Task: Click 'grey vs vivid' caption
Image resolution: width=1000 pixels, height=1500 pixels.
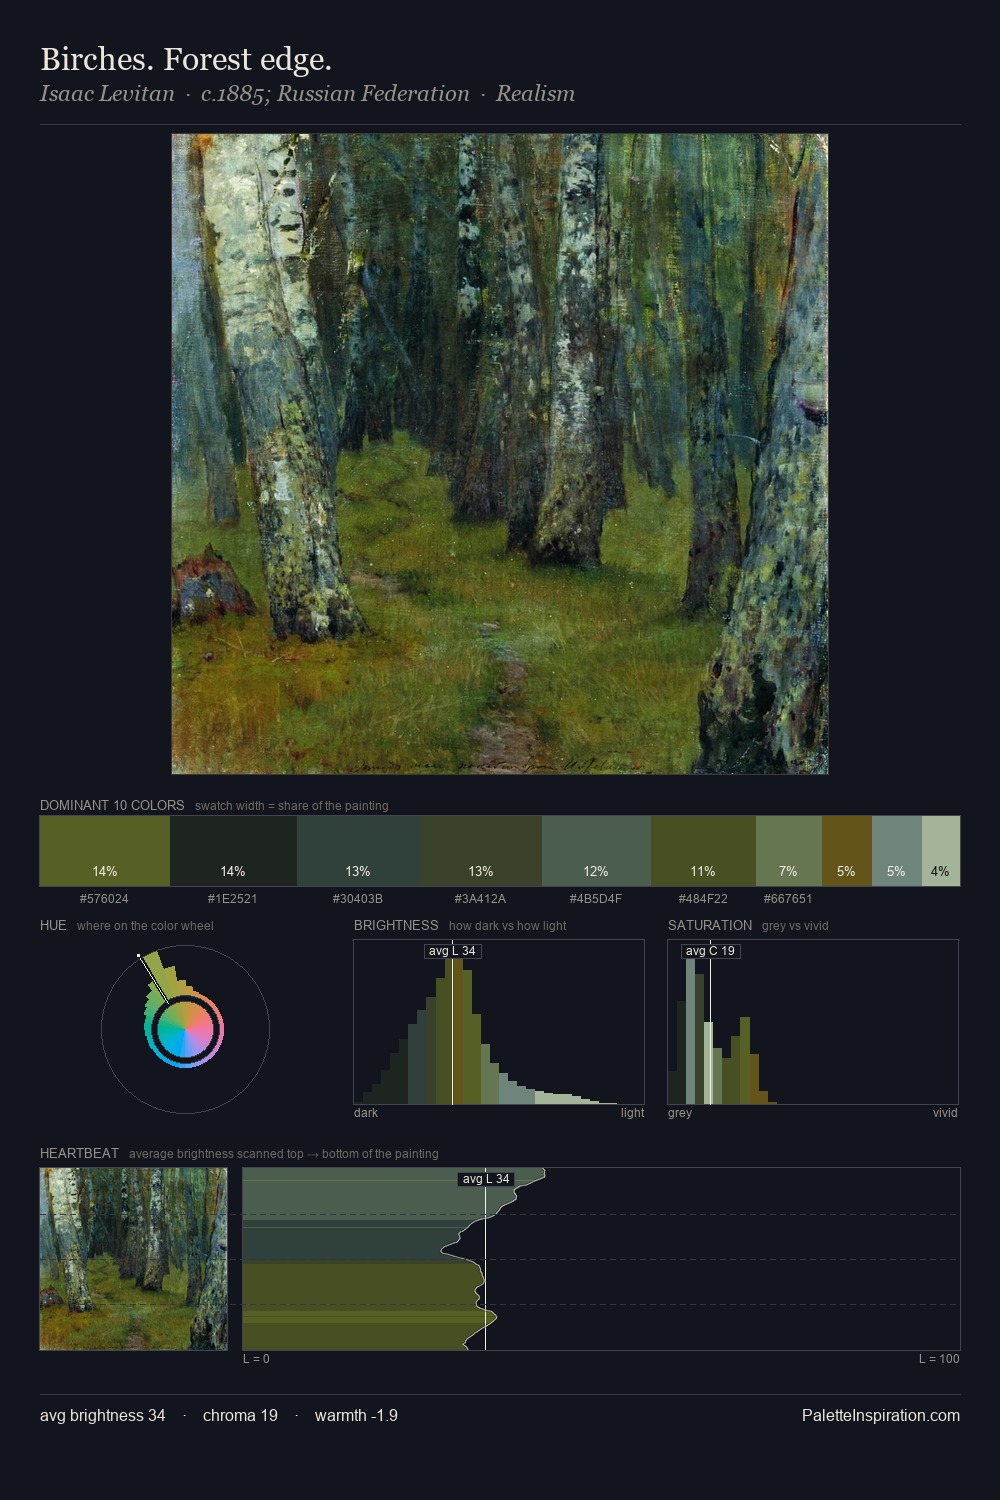Action: pyautogui.click(x=795, y=926)
